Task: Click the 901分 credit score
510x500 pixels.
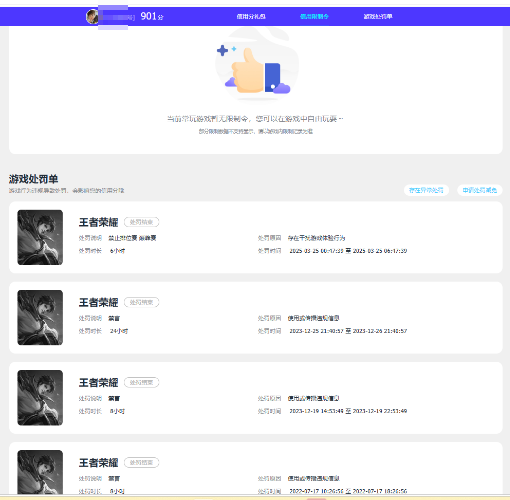Action: [x=152, y=16]
